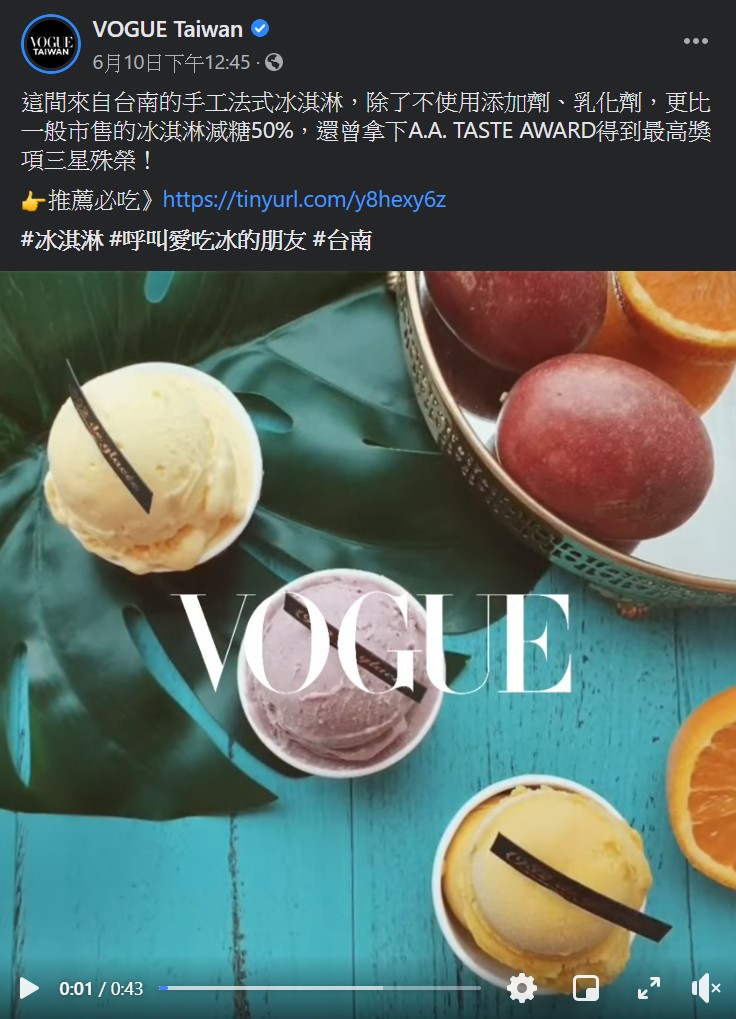Open the three-dot post options menu
The image size is (736, 1019).
[x=696, y=41]
